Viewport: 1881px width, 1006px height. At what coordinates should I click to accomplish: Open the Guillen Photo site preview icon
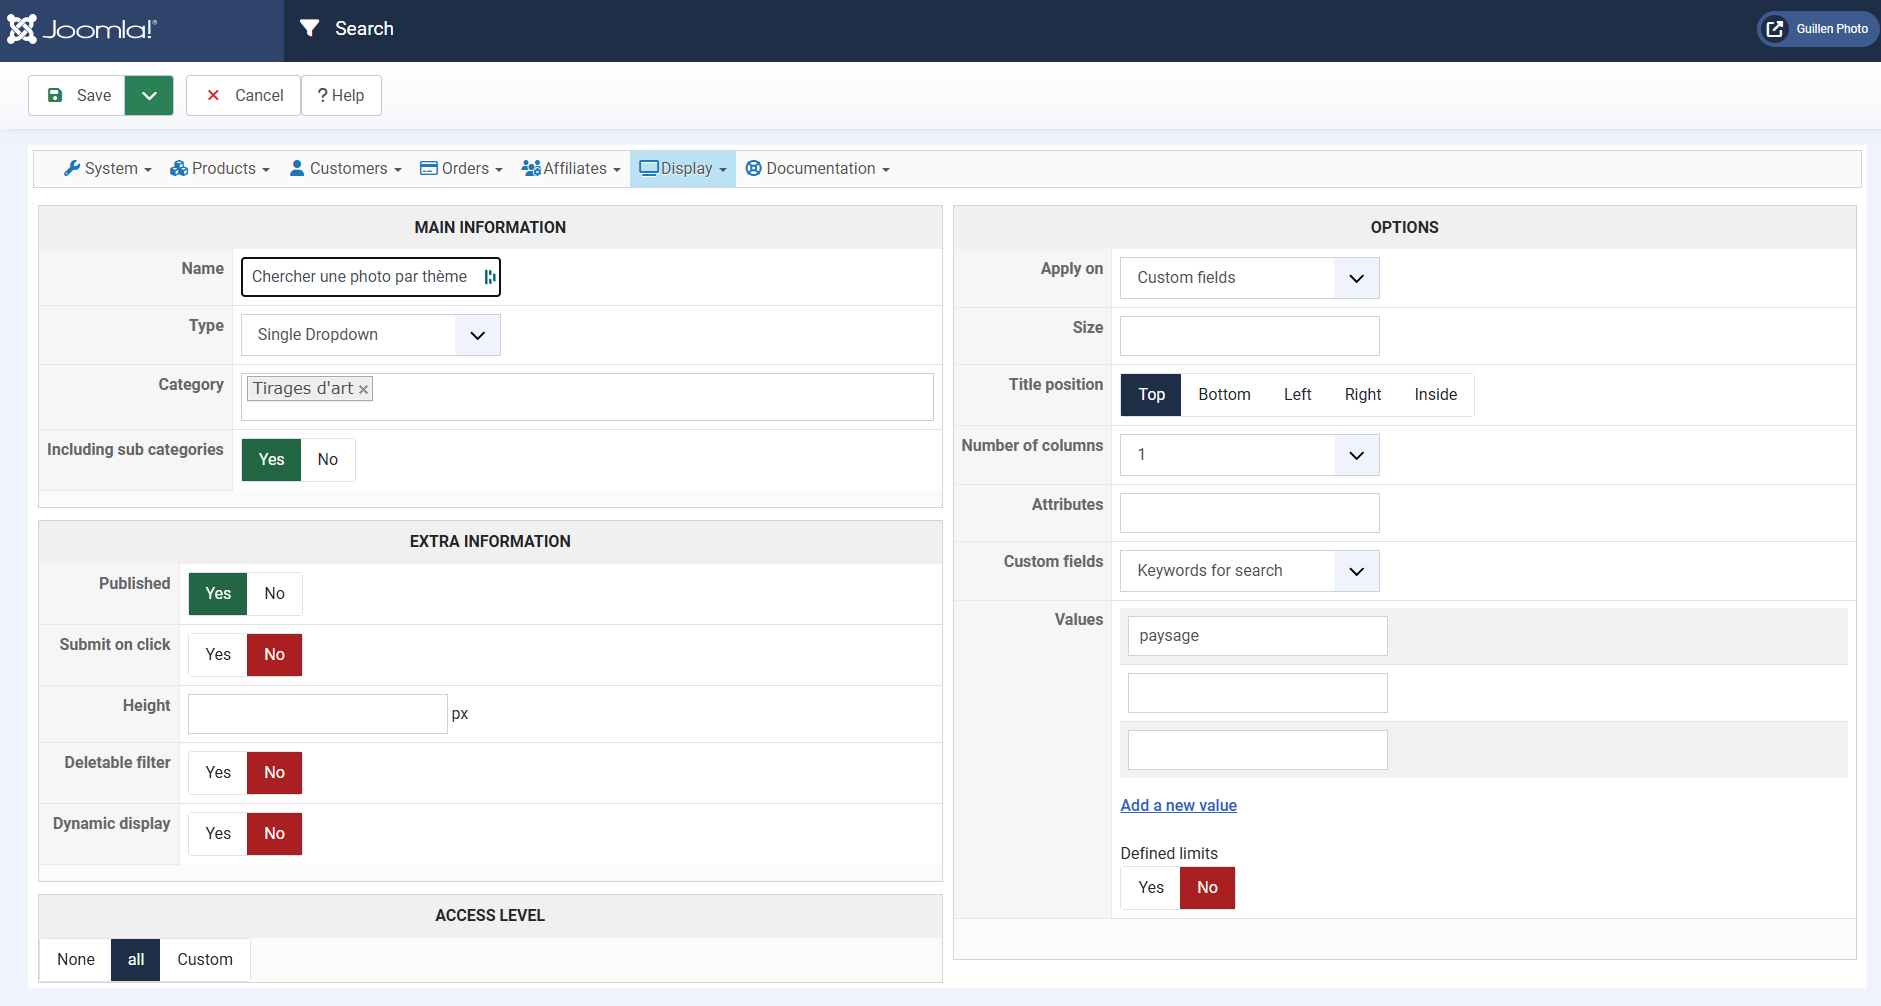point(1775,29)
